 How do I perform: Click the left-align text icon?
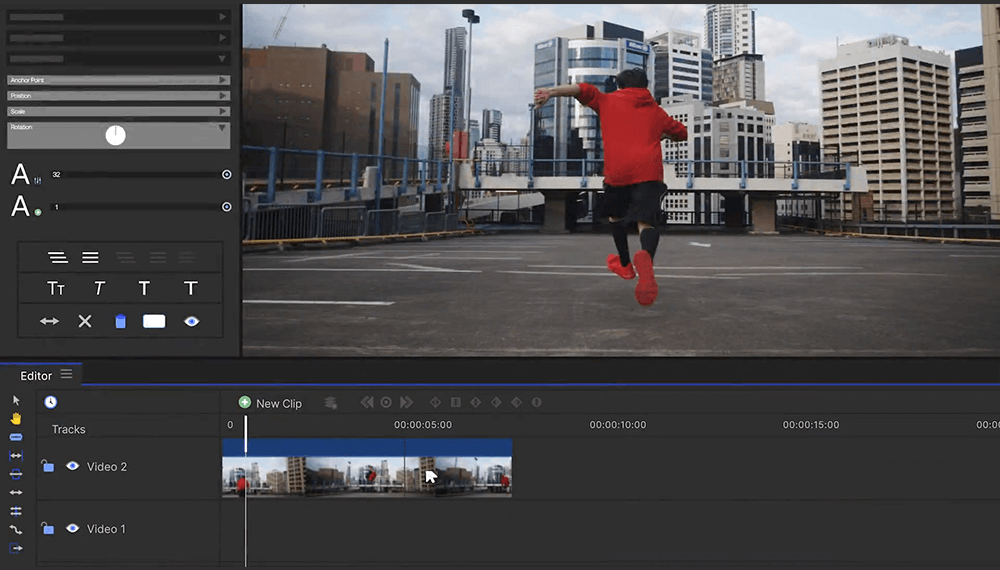(x=57, y=258)
